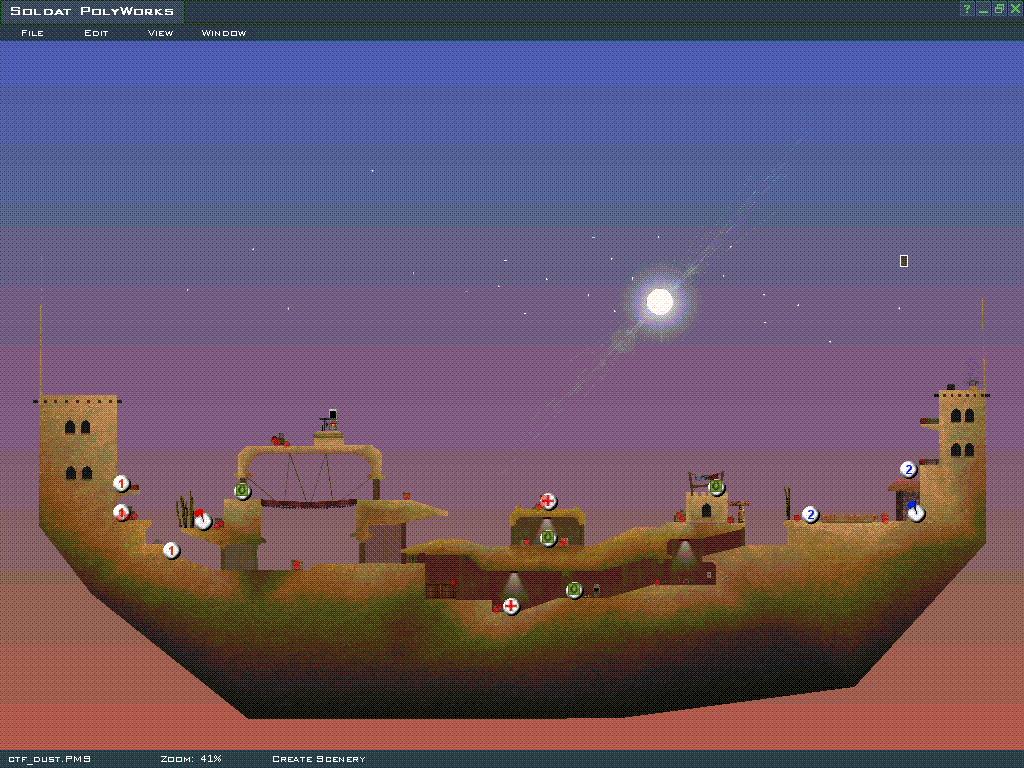Click the grenade kit spawn atop the small fort
1024x768 pixels.
pos(716,487)
